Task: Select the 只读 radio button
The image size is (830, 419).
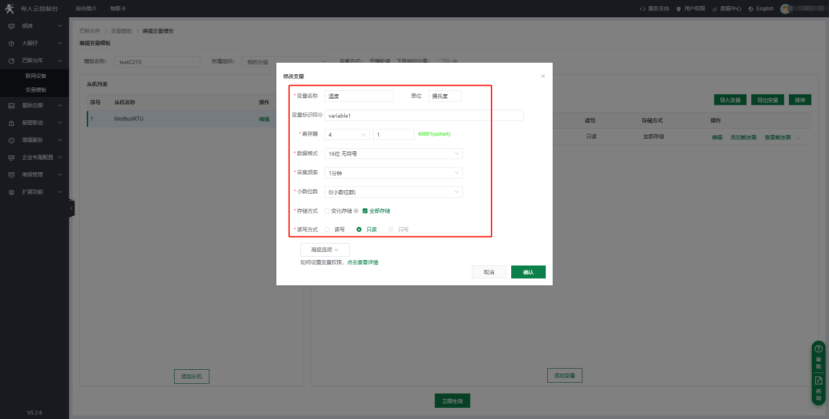Action: point(359,229)
